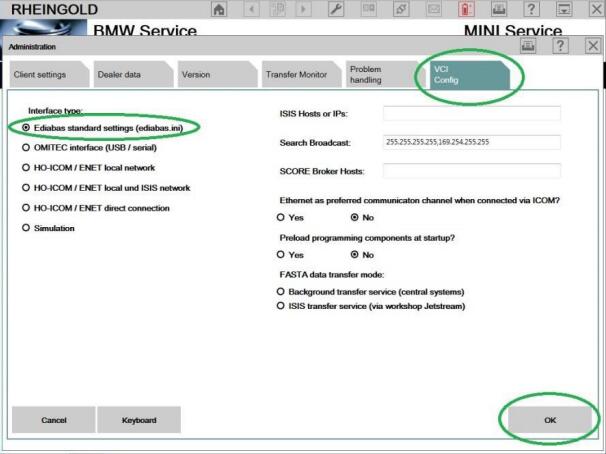This screenshot has height=454, width=606.
Task: Open help in the Administration dialog
Action: 560,46
